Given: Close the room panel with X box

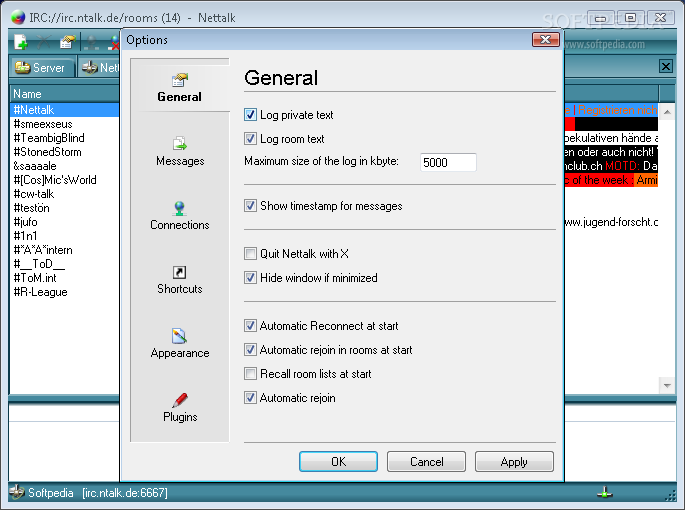Looking at the screenshot, I should click(x=665, y=66).
